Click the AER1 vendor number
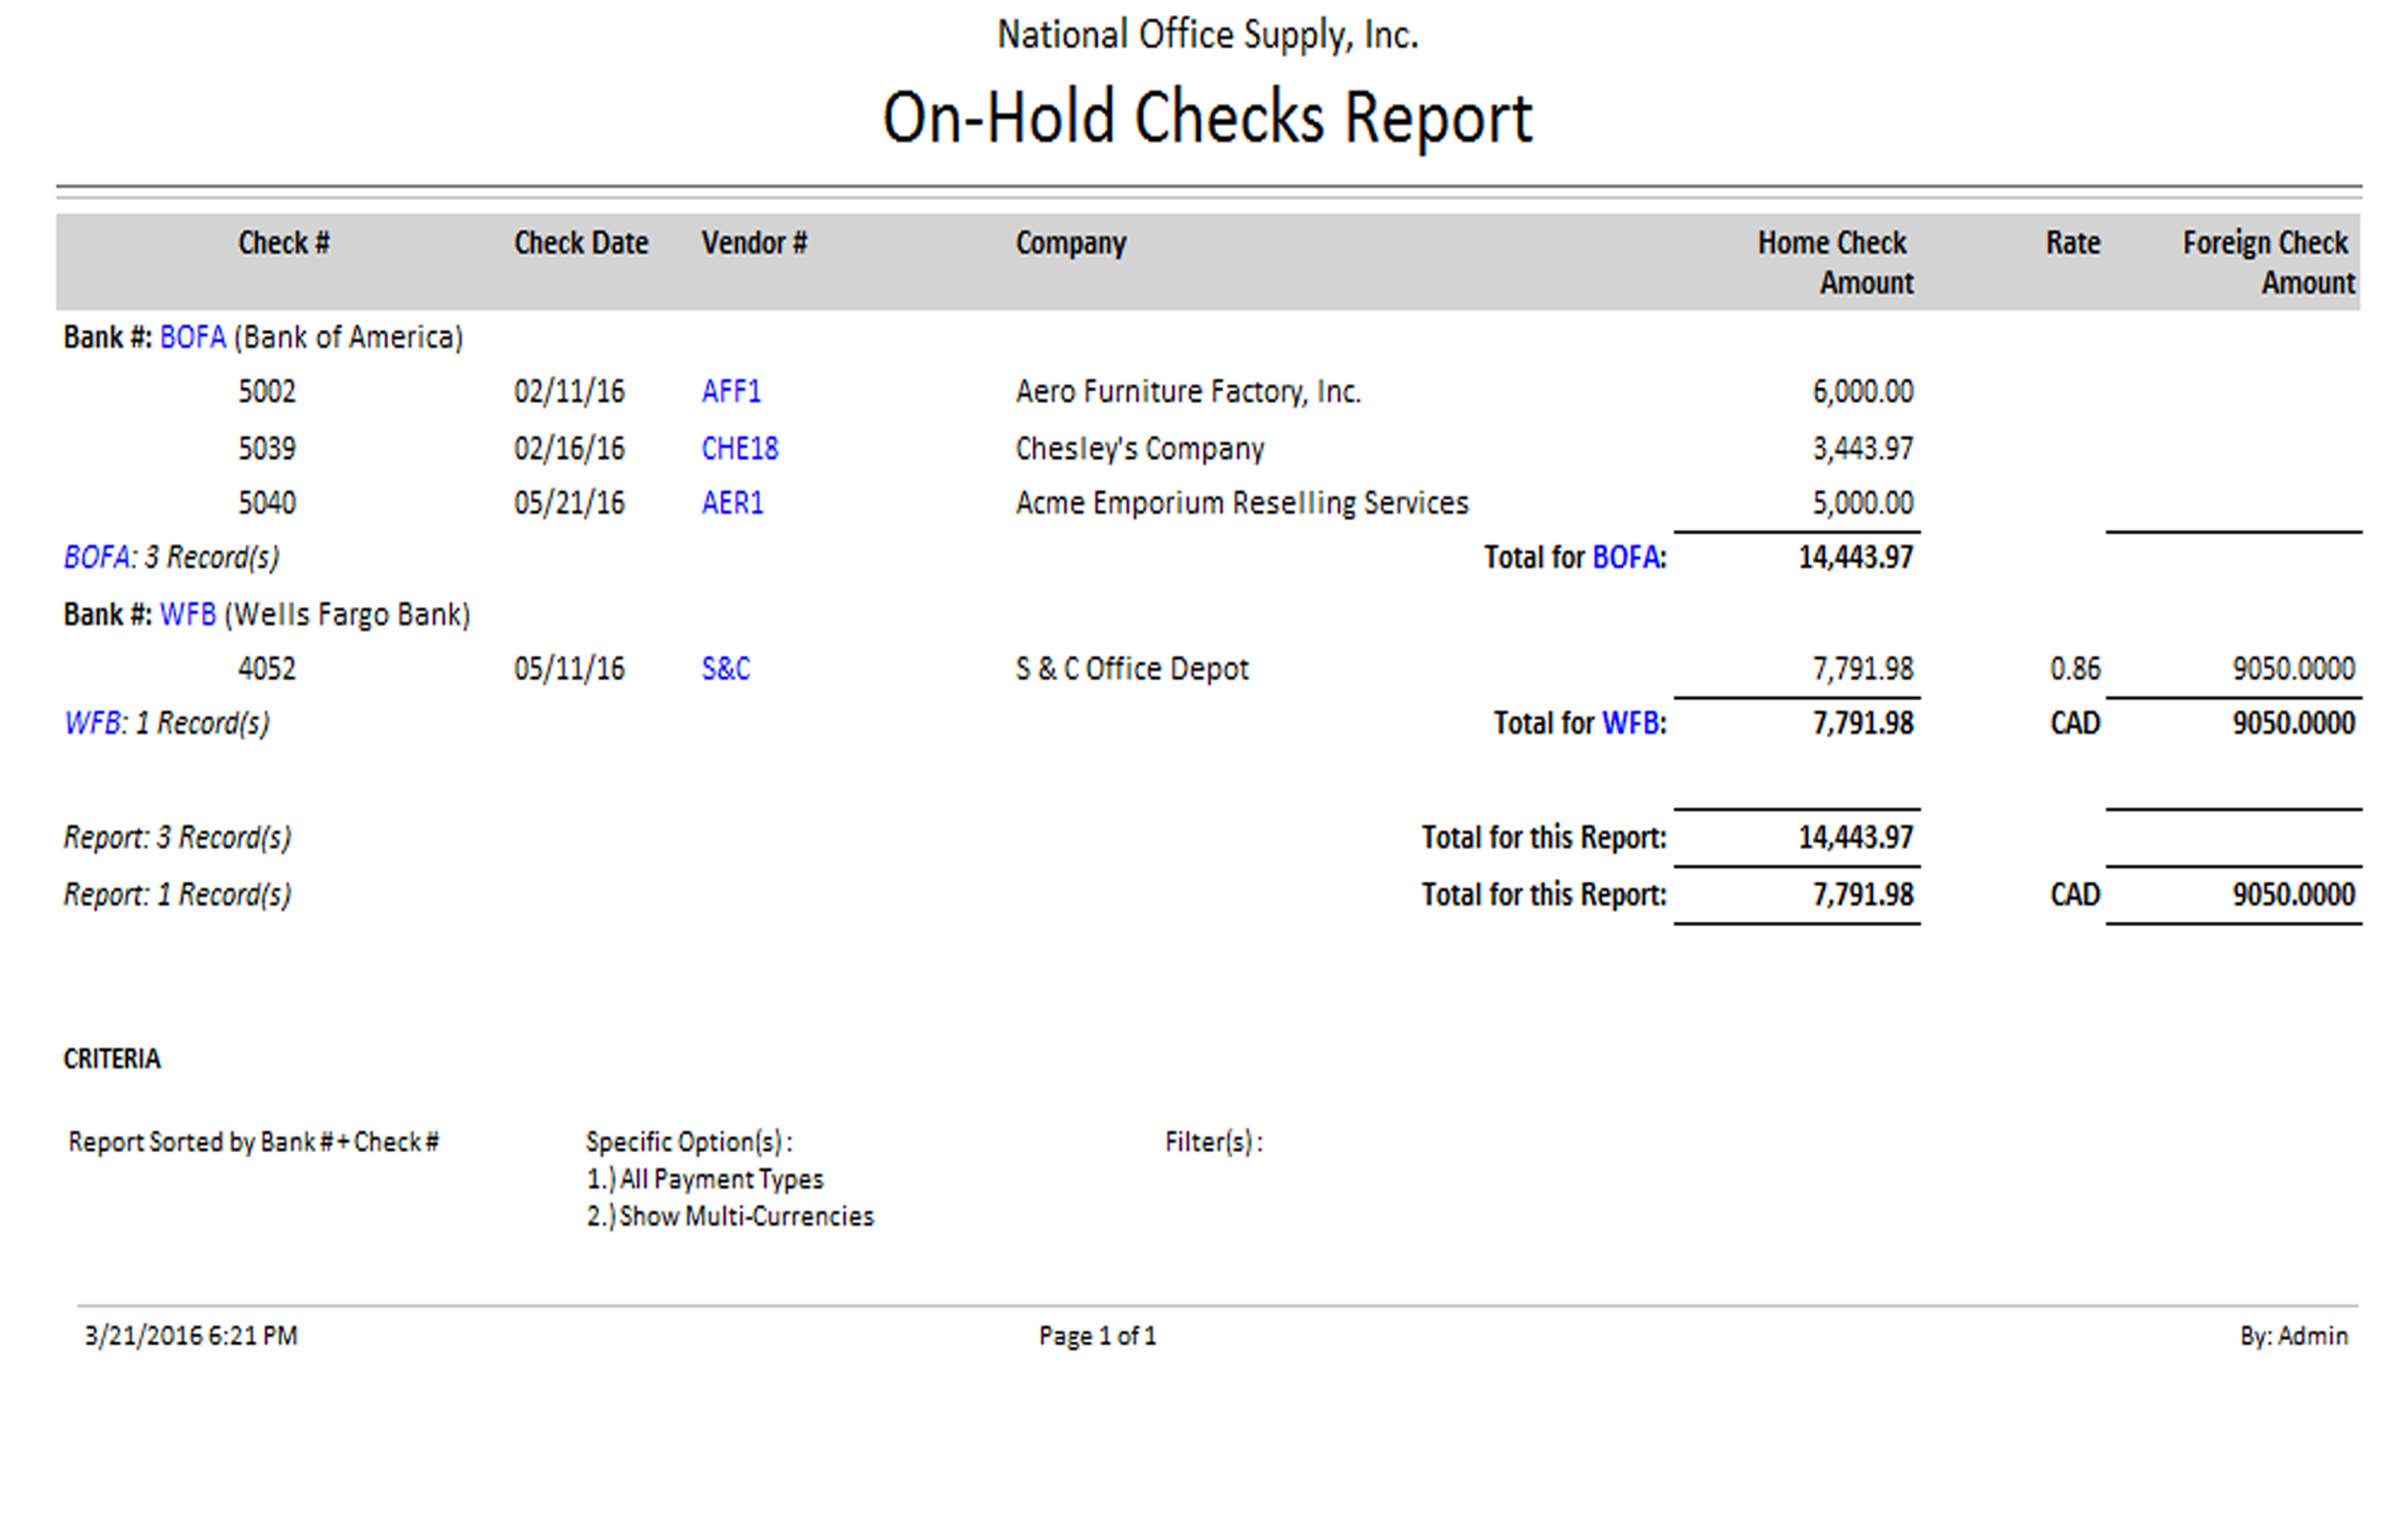 [x=732, y=502]
